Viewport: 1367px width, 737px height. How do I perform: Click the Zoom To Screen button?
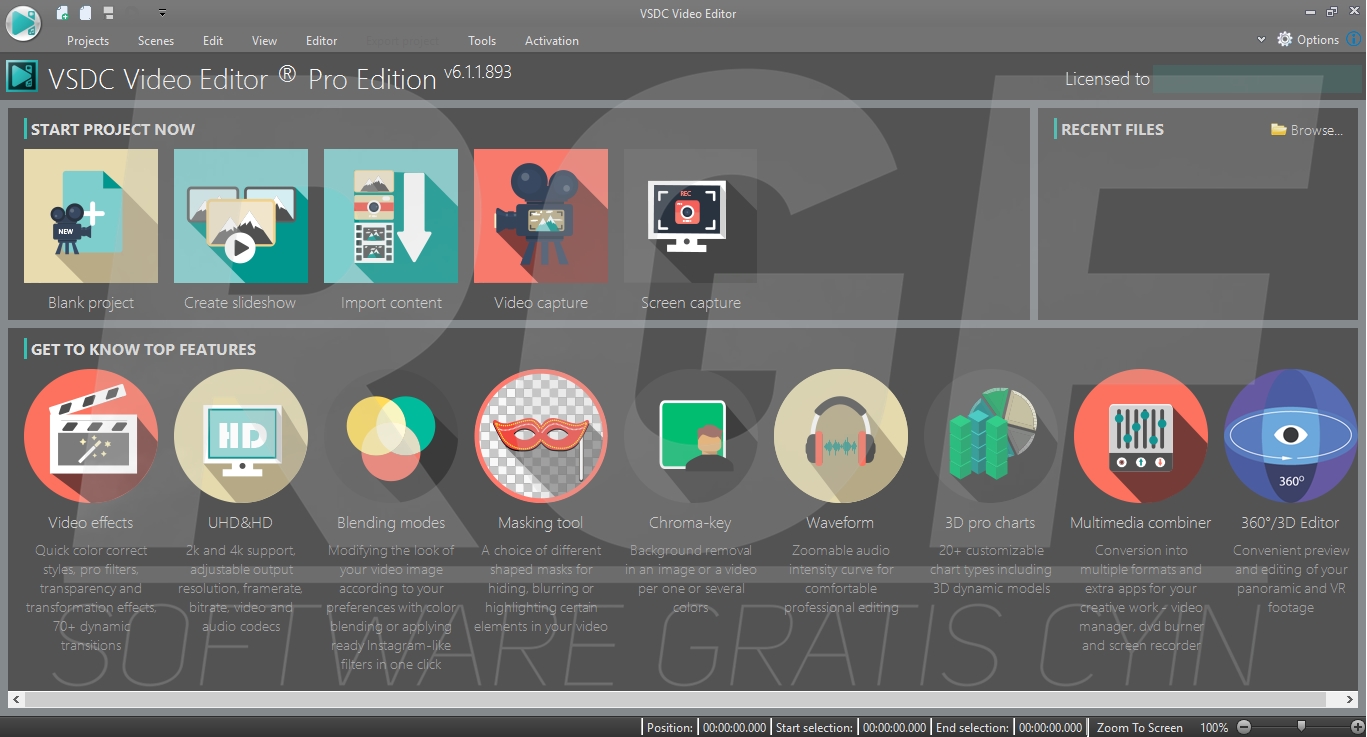[1140, 728]
